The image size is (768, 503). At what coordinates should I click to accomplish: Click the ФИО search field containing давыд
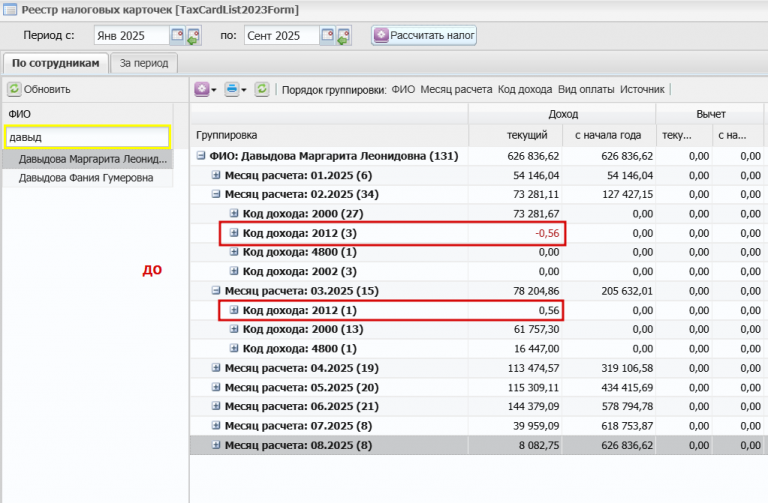pos(88,137)
